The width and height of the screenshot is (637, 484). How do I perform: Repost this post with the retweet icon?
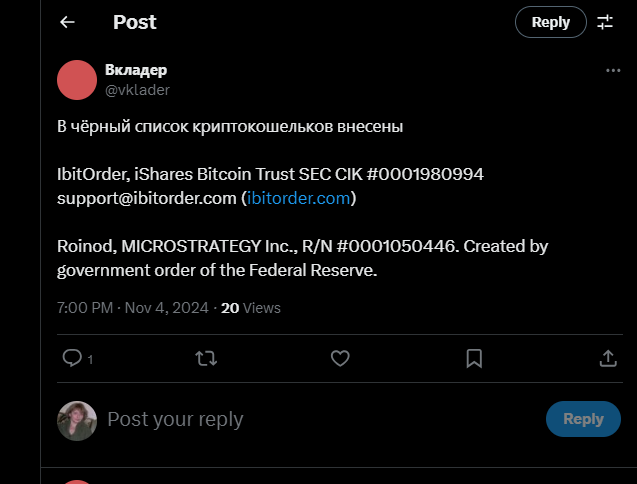click(206, 358)
